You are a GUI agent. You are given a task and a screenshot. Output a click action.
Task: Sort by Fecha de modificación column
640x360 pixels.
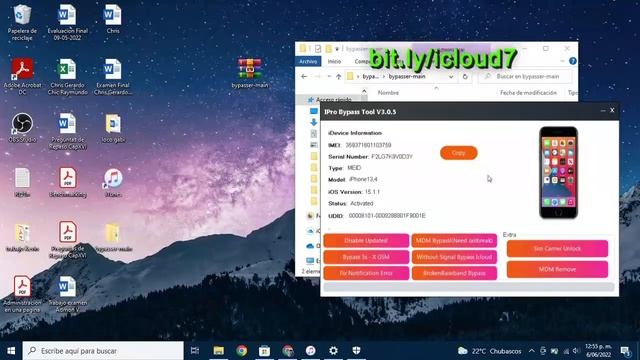(x=528, y=93)
